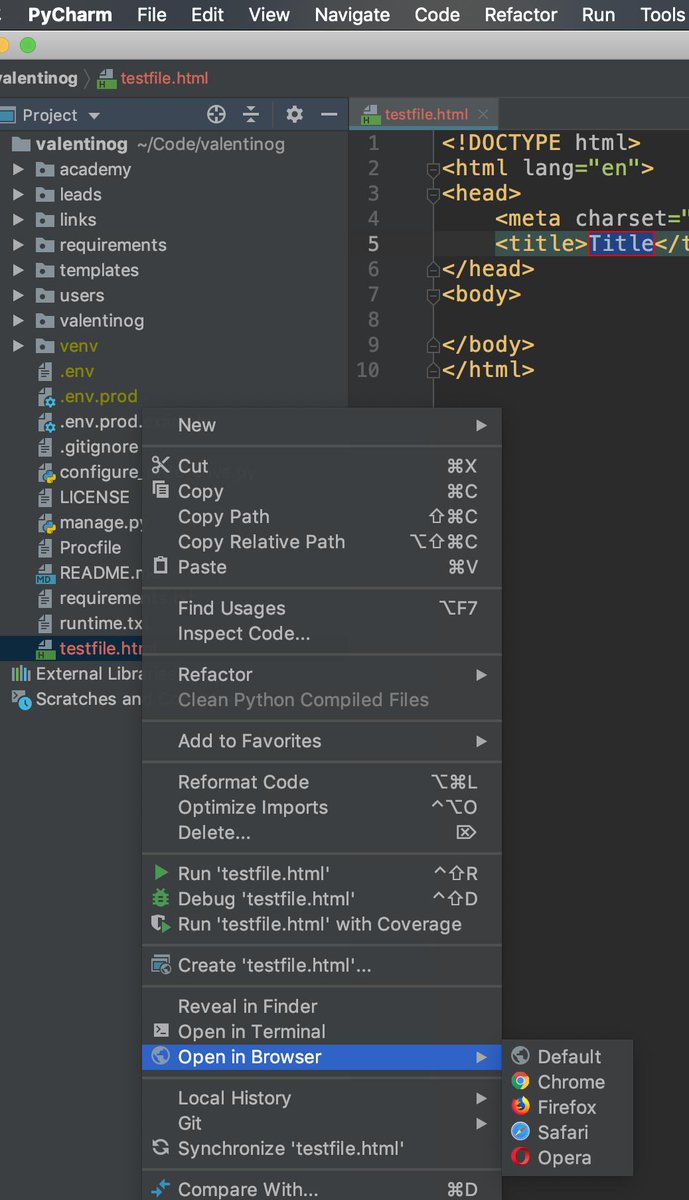Screen dimensions: 689x1200
Task: Hide the Project panel with minus icon
Action: click(x=328, y=115)
